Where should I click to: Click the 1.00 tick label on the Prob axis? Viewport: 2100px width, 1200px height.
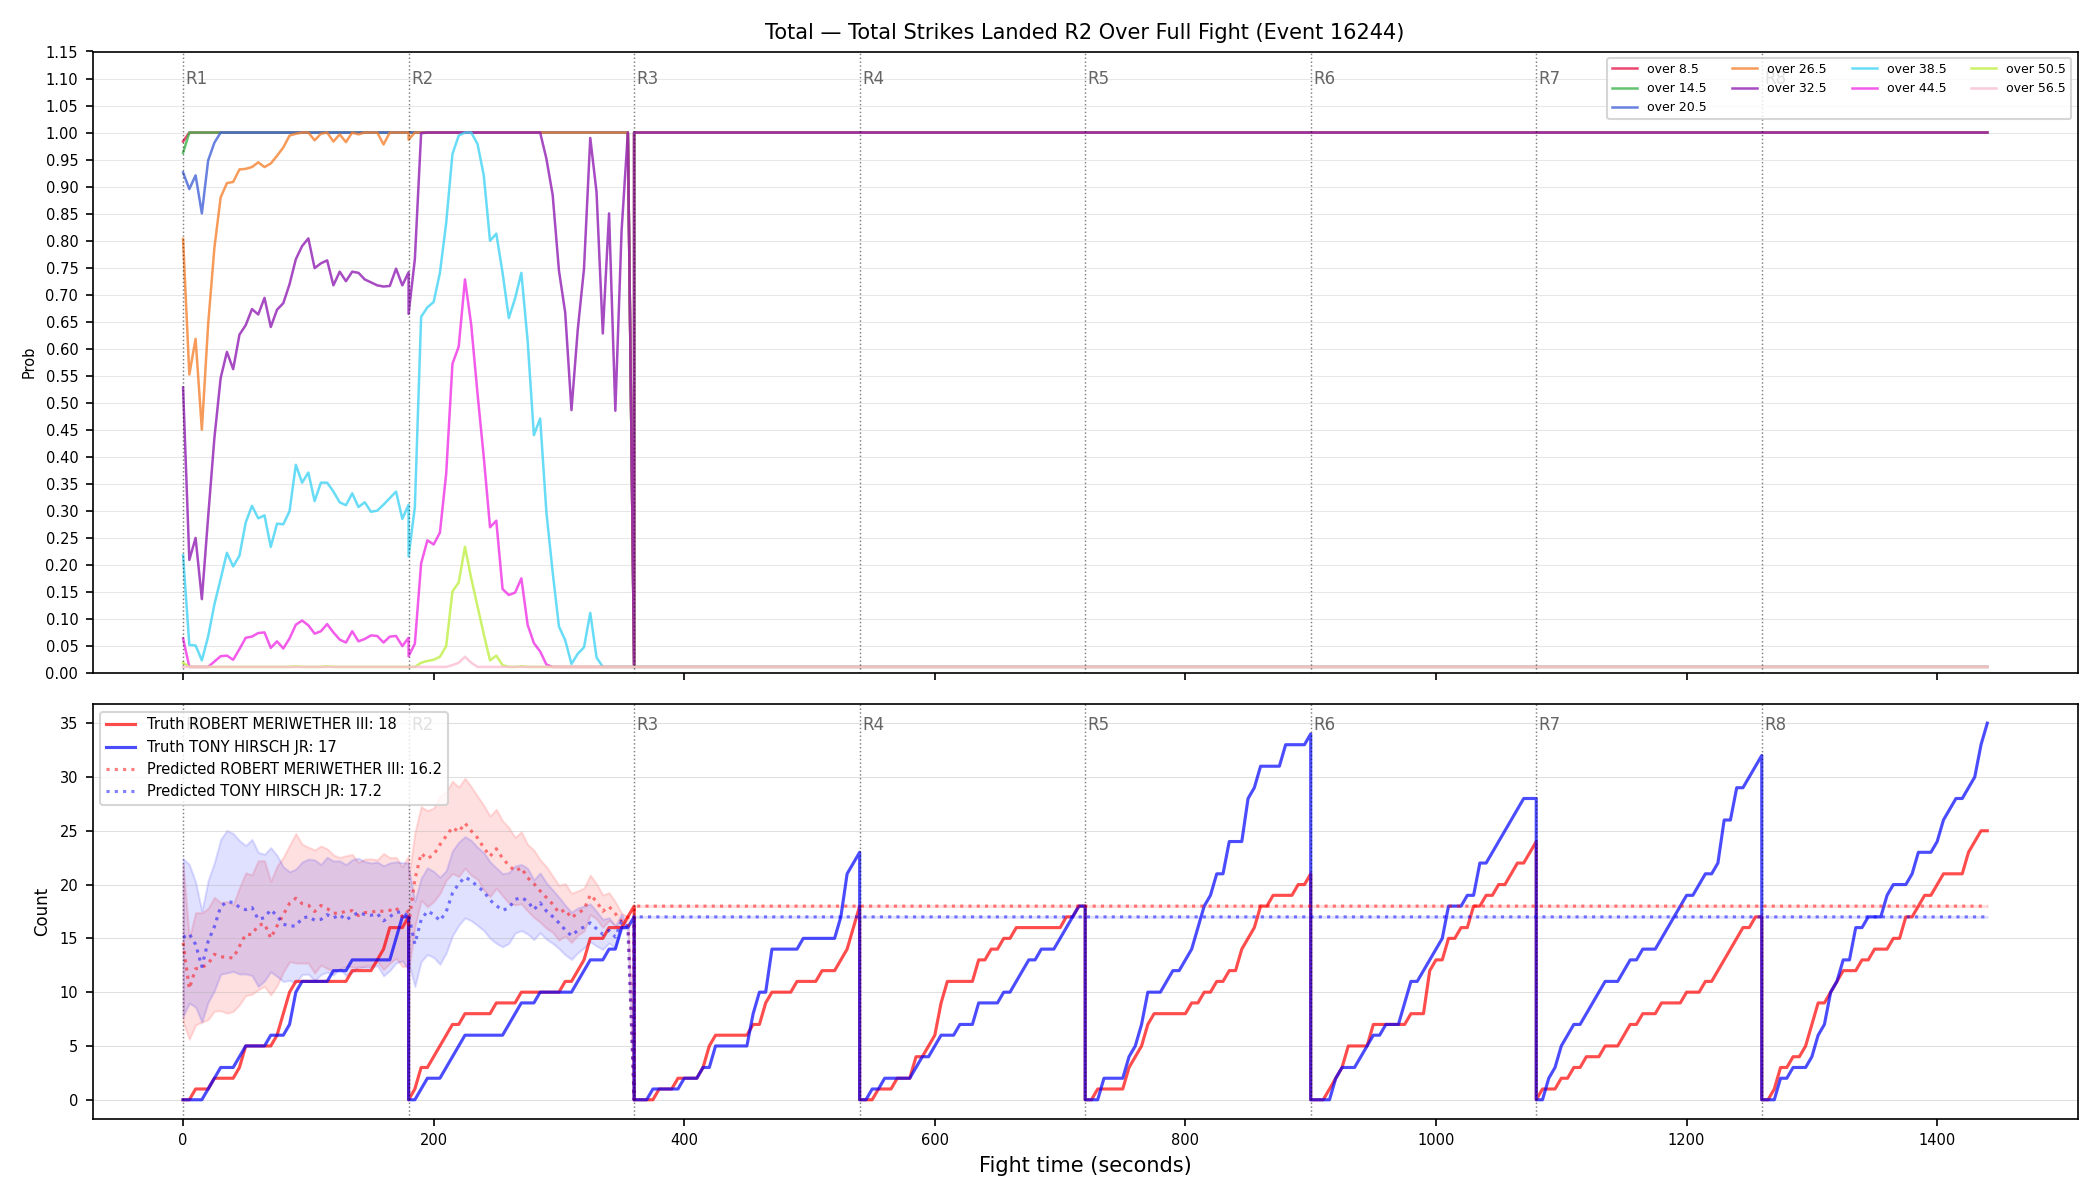point(63,133)
